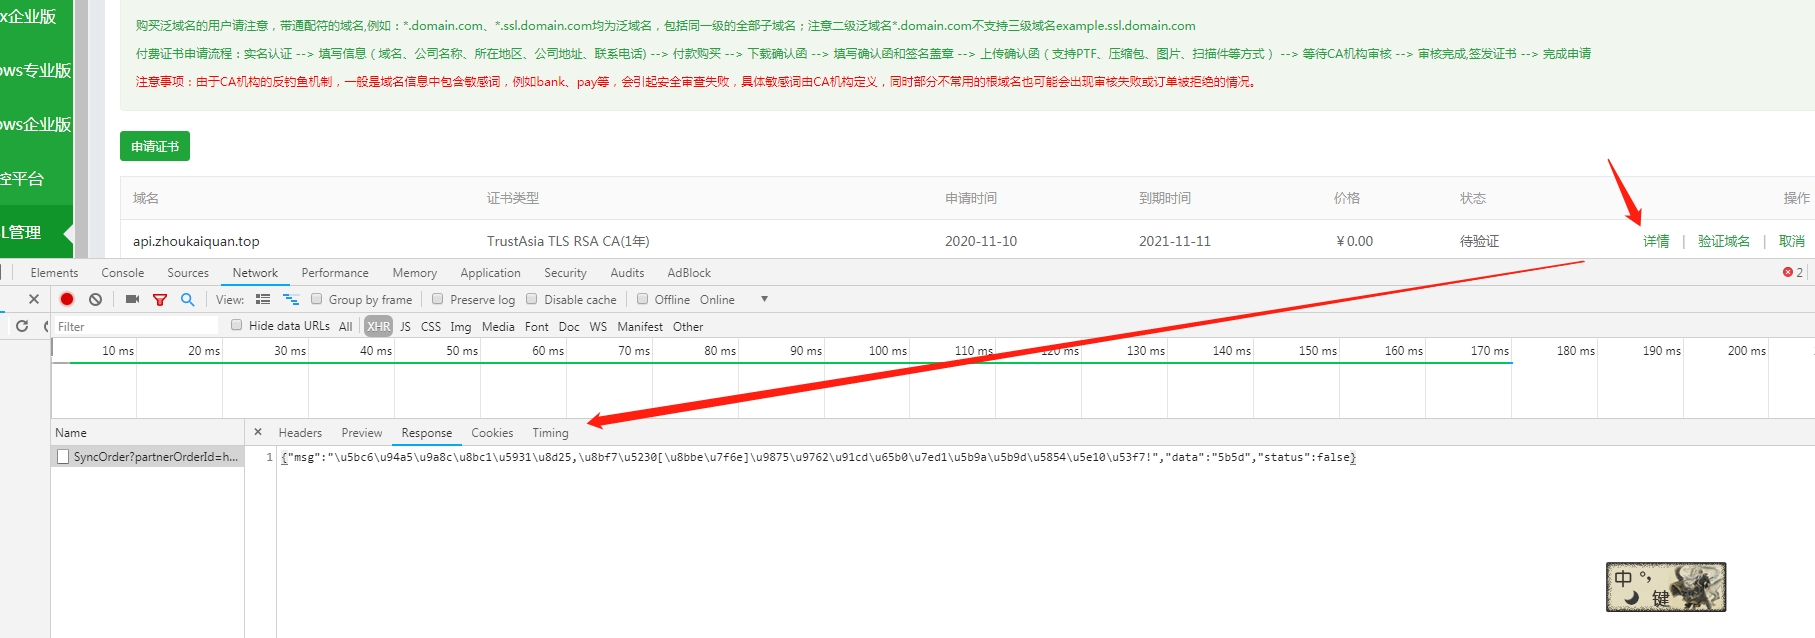Clear the network log
The height and width of the screenshot is (638, 1815).
(x=95, y=299)
